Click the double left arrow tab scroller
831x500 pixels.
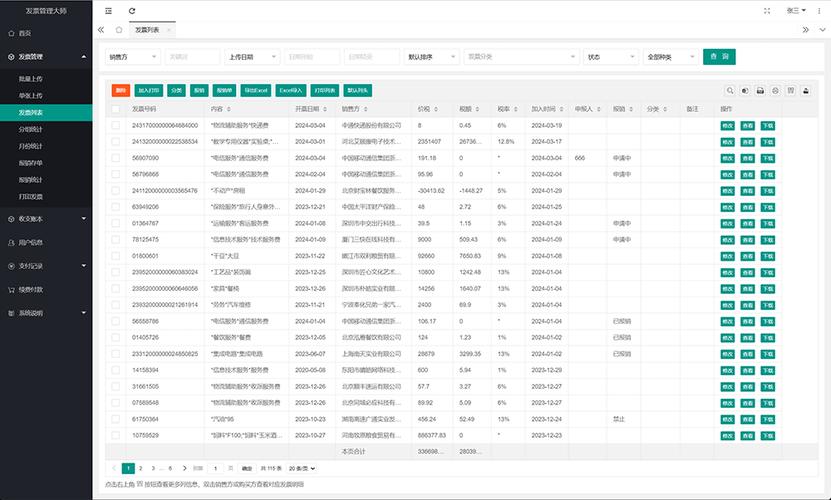101,30
